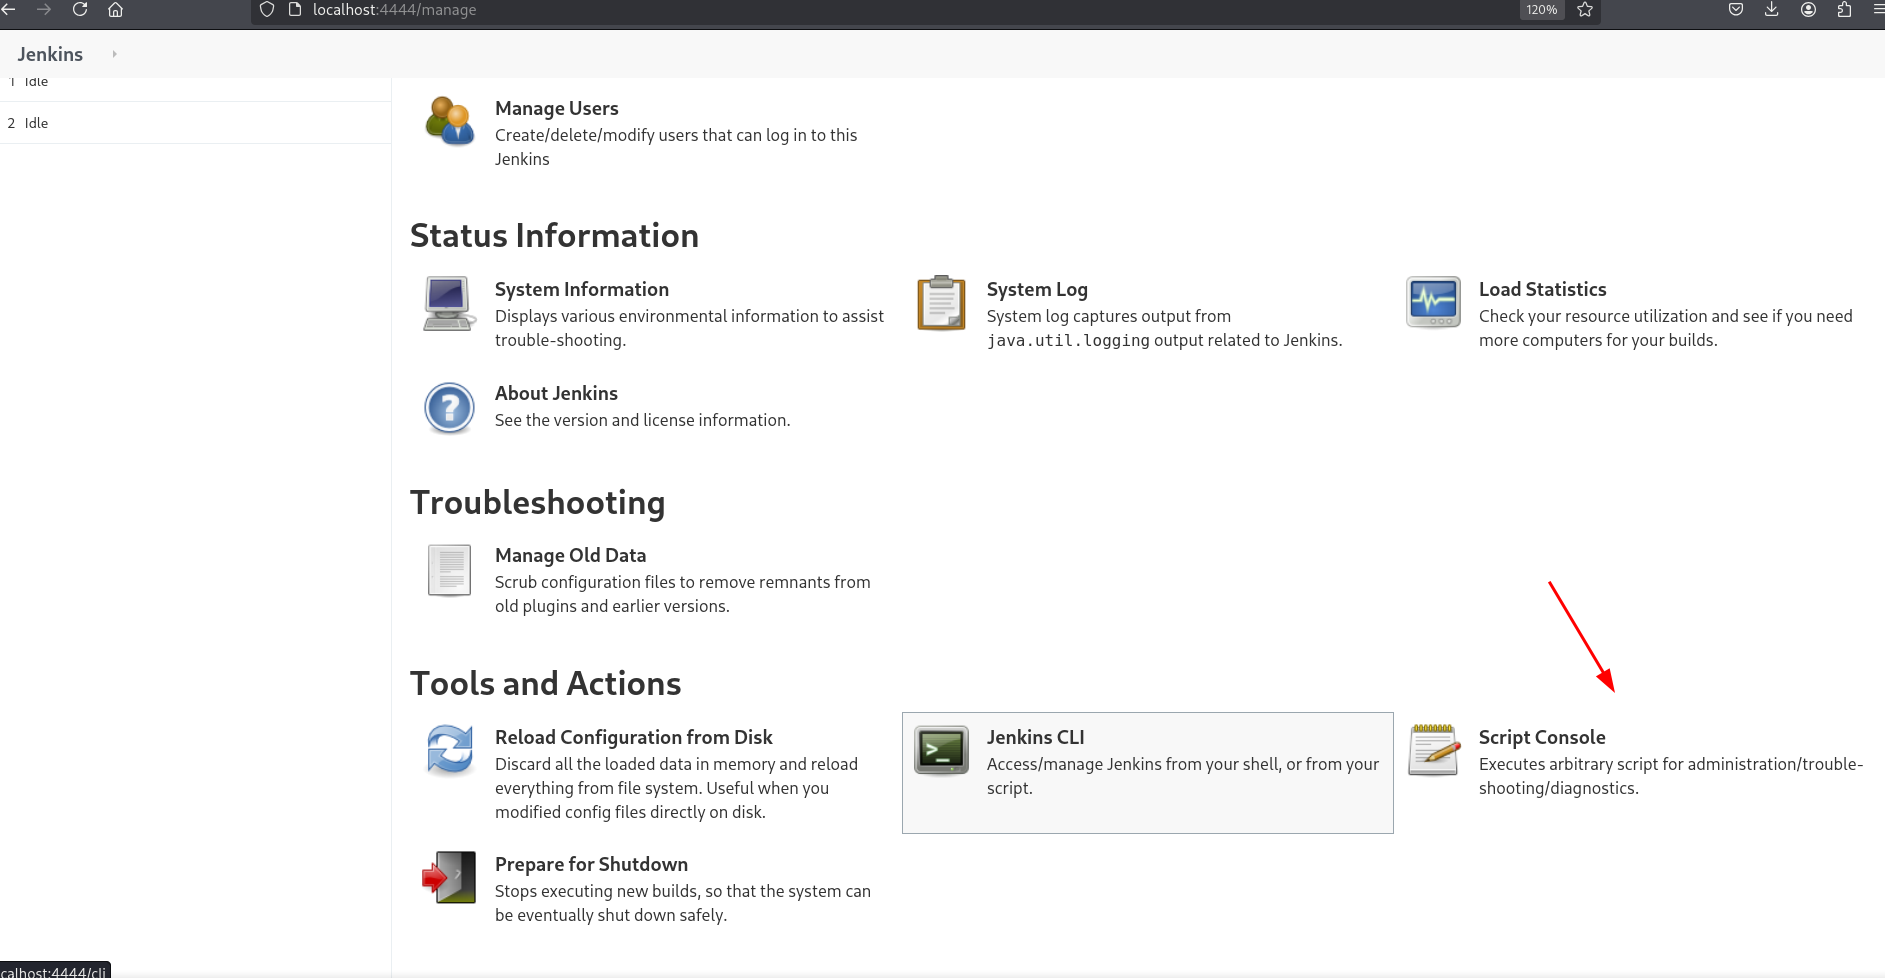
Task: Bookmark this page with the star icon
Action: 1585,10
